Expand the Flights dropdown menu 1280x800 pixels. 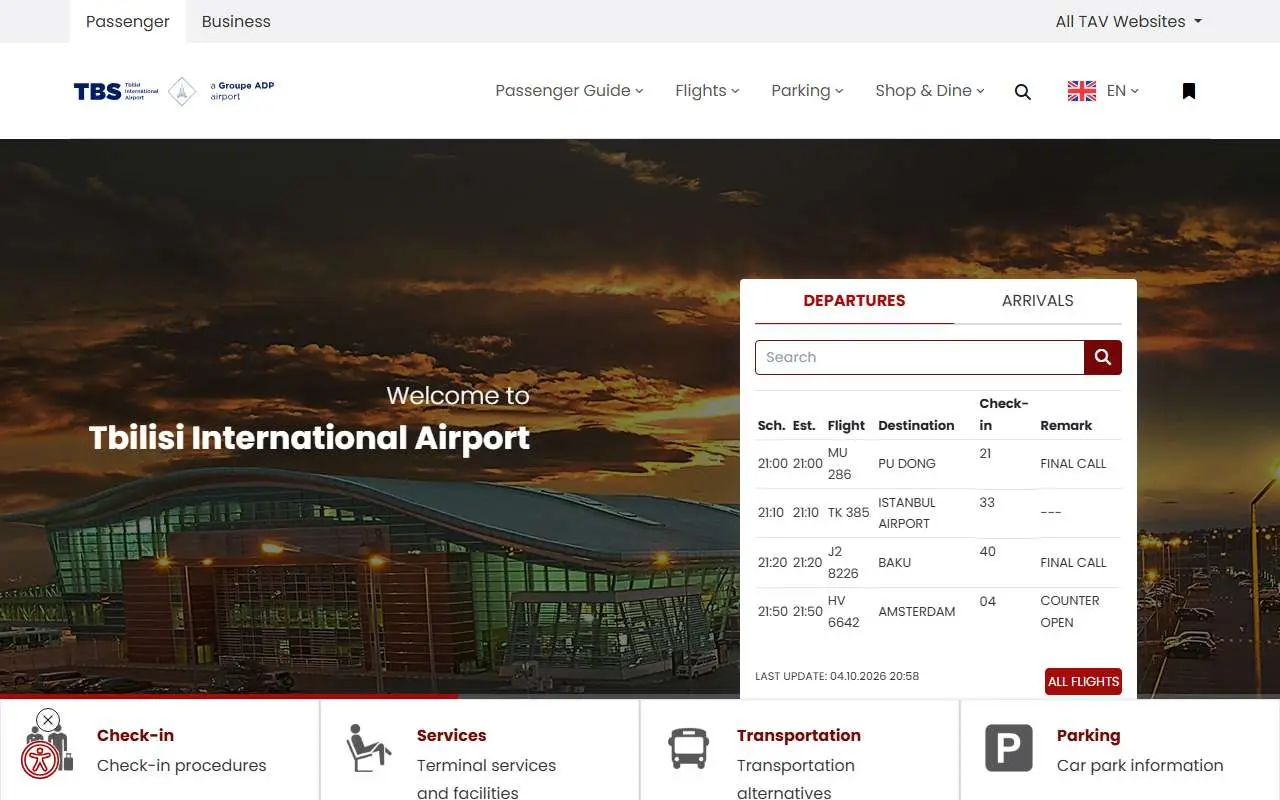[x=707, y=91]
